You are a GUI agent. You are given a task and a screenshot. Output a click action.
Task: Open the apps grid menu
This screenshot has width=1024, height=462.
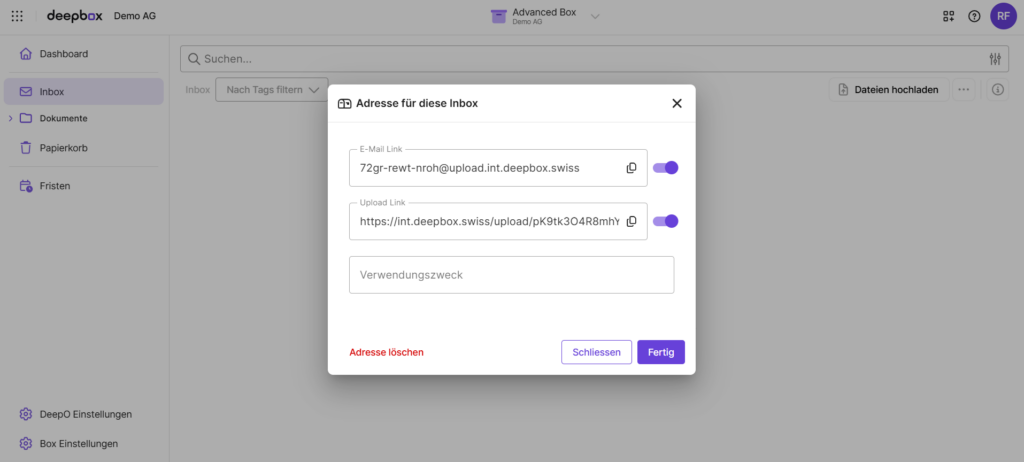coord(17,16)
